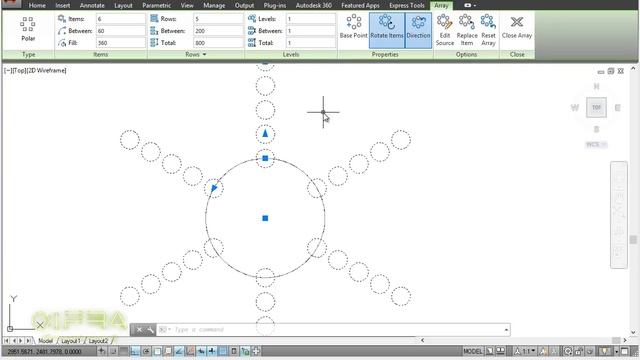Click the Clean Screen icon
Screen dimensions: 640x360
tap(624, 351)
